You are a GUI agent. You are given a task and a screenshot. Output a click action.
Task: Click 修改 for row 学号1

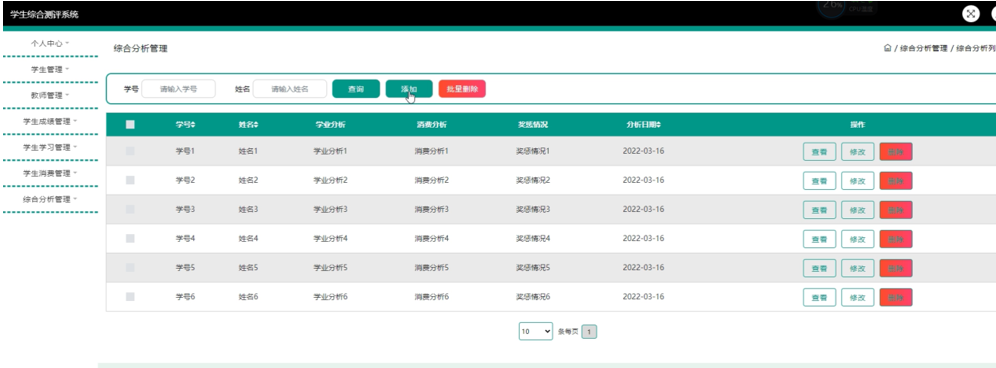858,152
